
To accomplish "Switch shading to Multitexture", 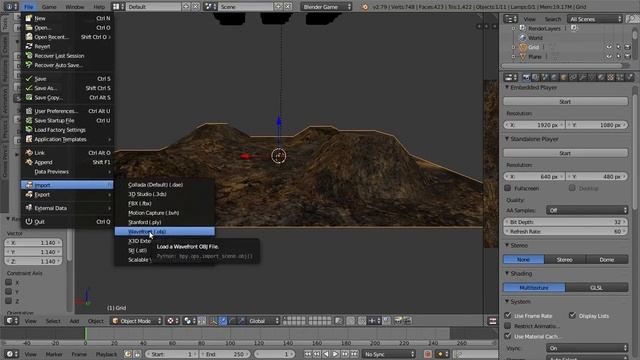I will pos(534,288).
